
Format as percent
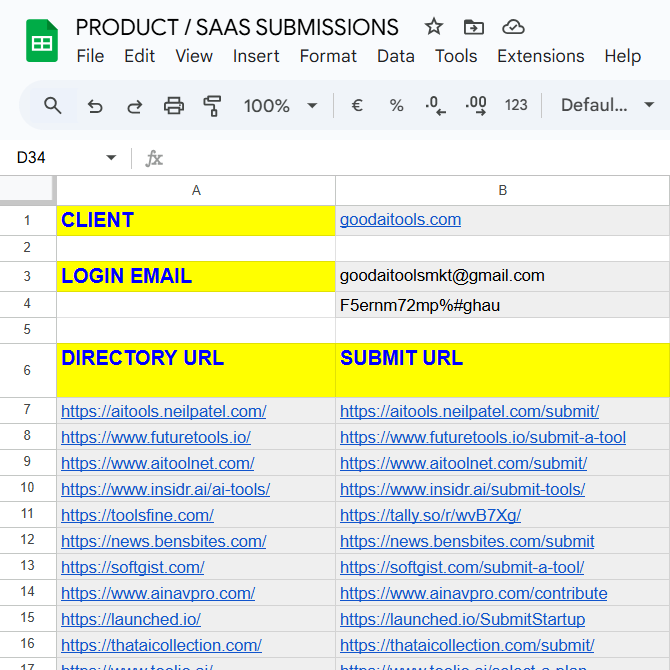pyautogui.click(x=396, y=105)
